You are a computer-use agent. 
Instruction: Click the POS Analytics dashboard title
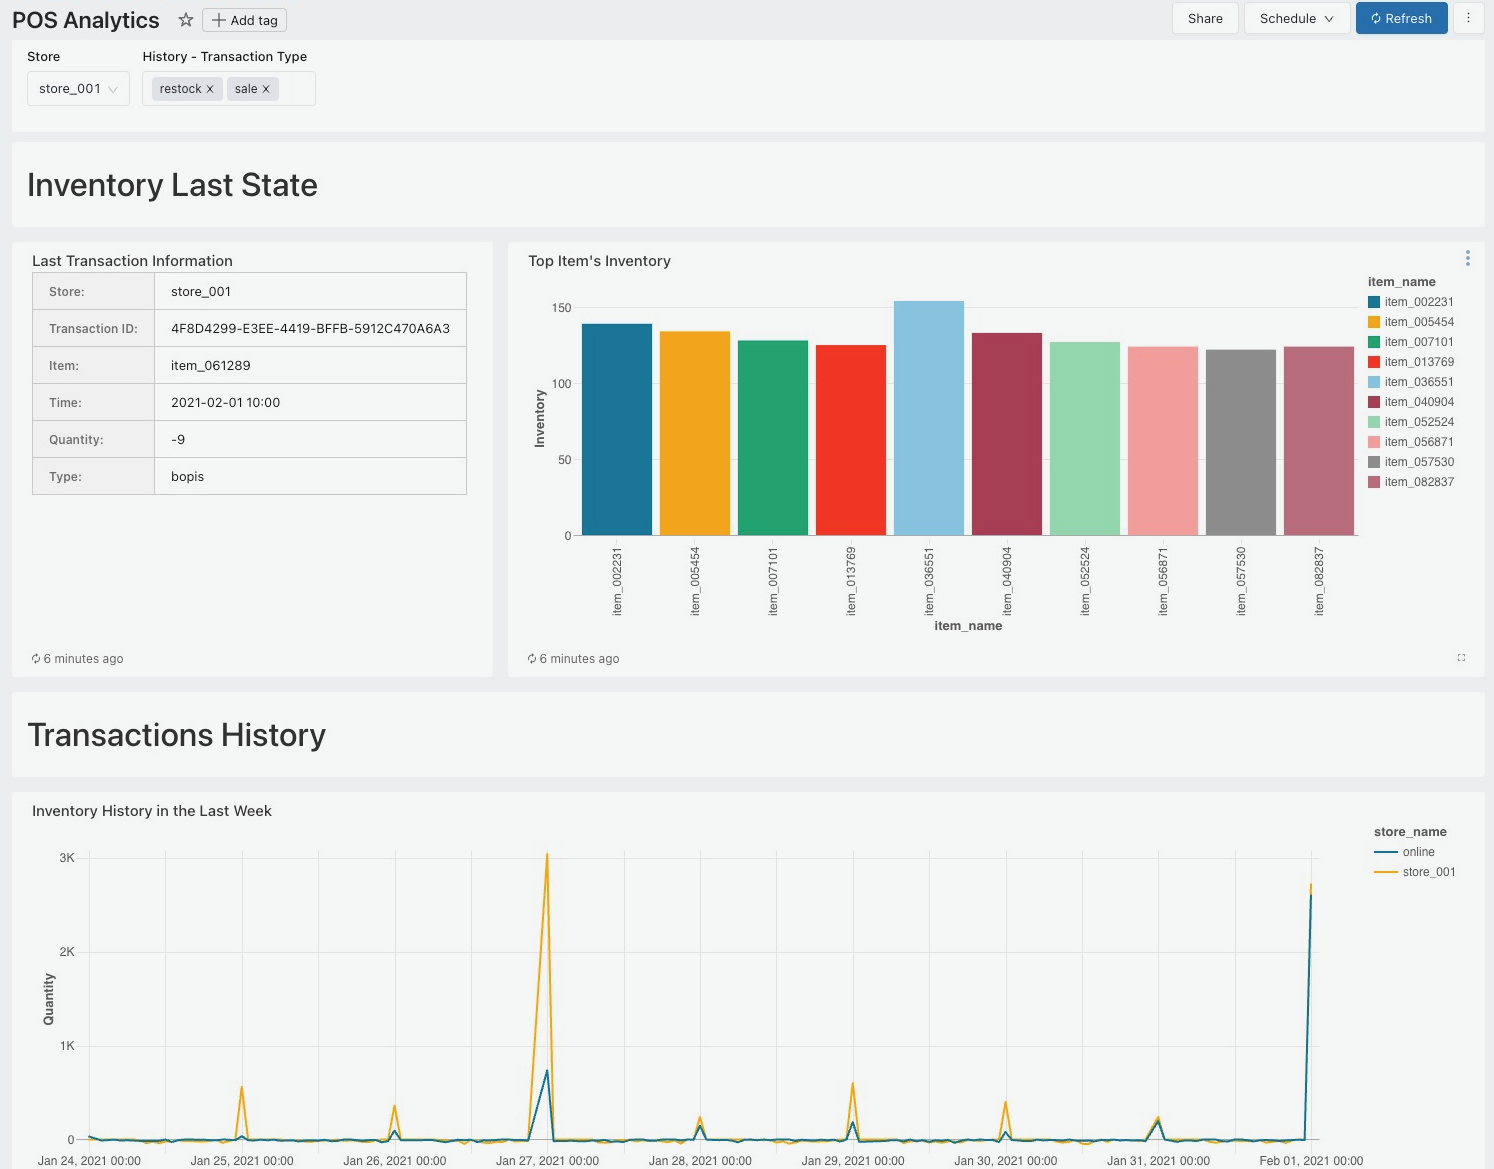click(86, 20)
